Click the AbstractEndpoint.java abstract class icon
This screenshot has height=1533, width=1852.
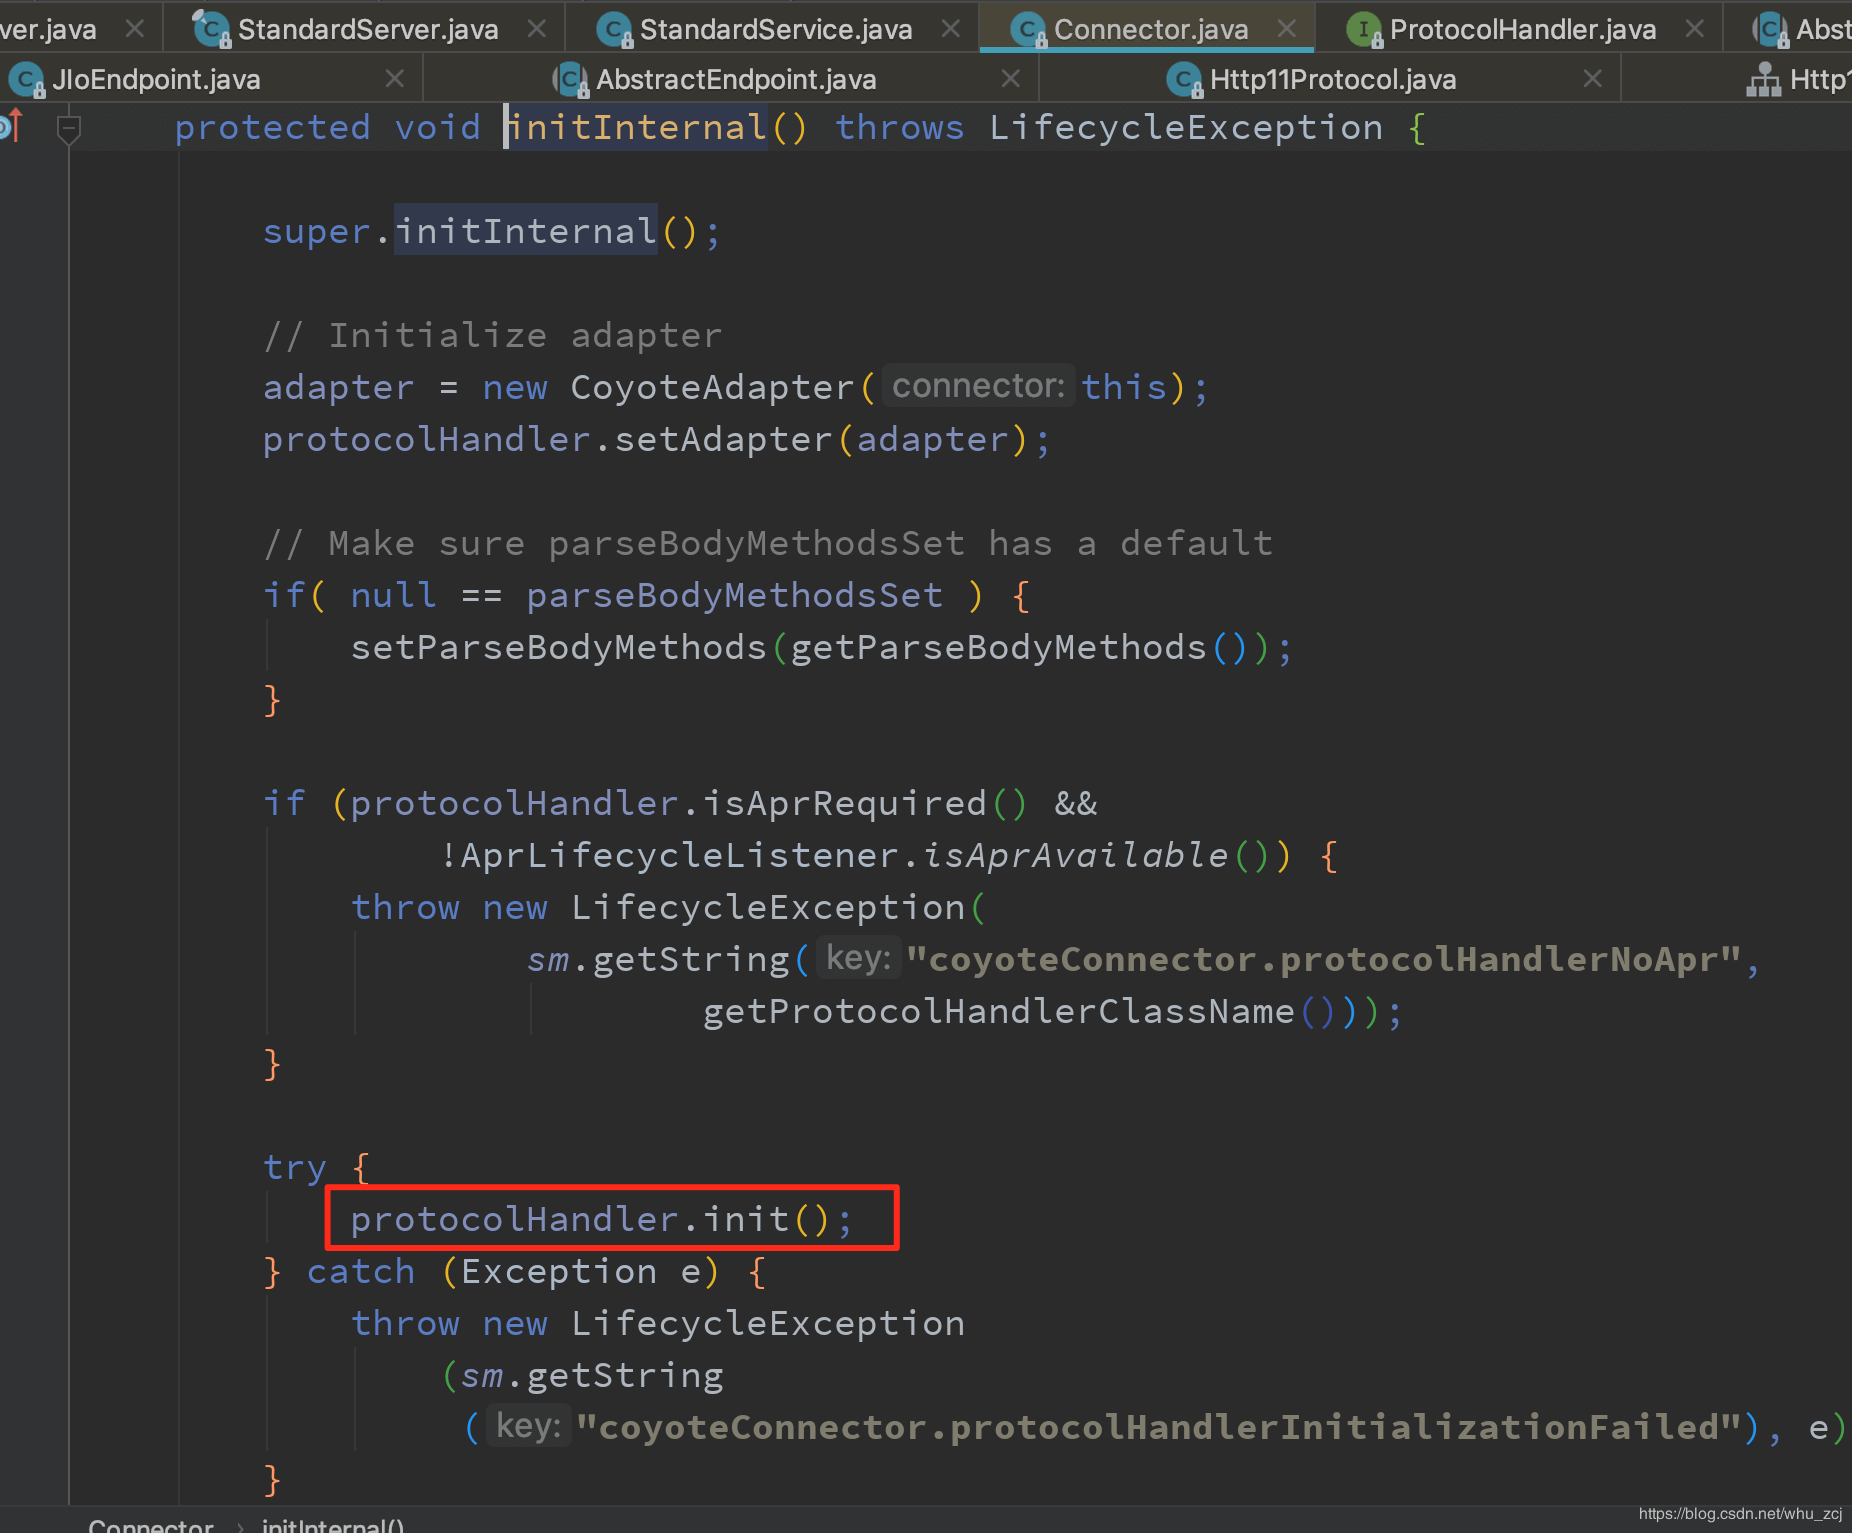(x=571, y=79)
